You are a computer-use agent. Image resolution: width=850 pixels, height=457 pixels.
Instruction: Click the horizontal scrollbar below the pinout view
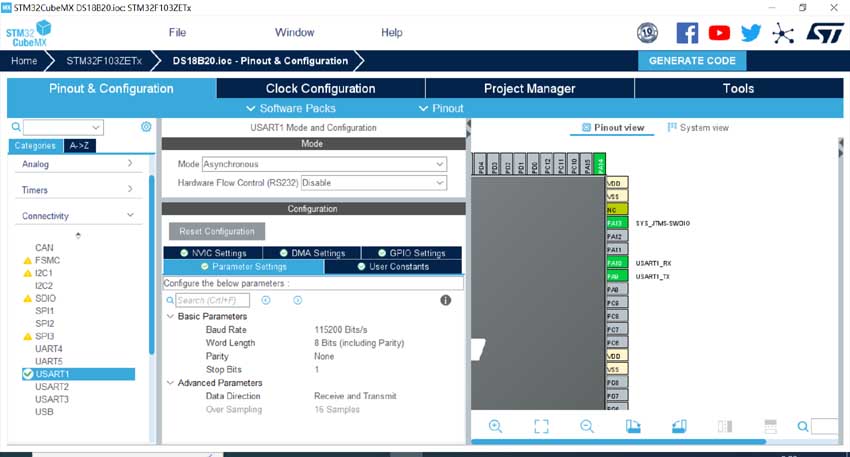620,442
